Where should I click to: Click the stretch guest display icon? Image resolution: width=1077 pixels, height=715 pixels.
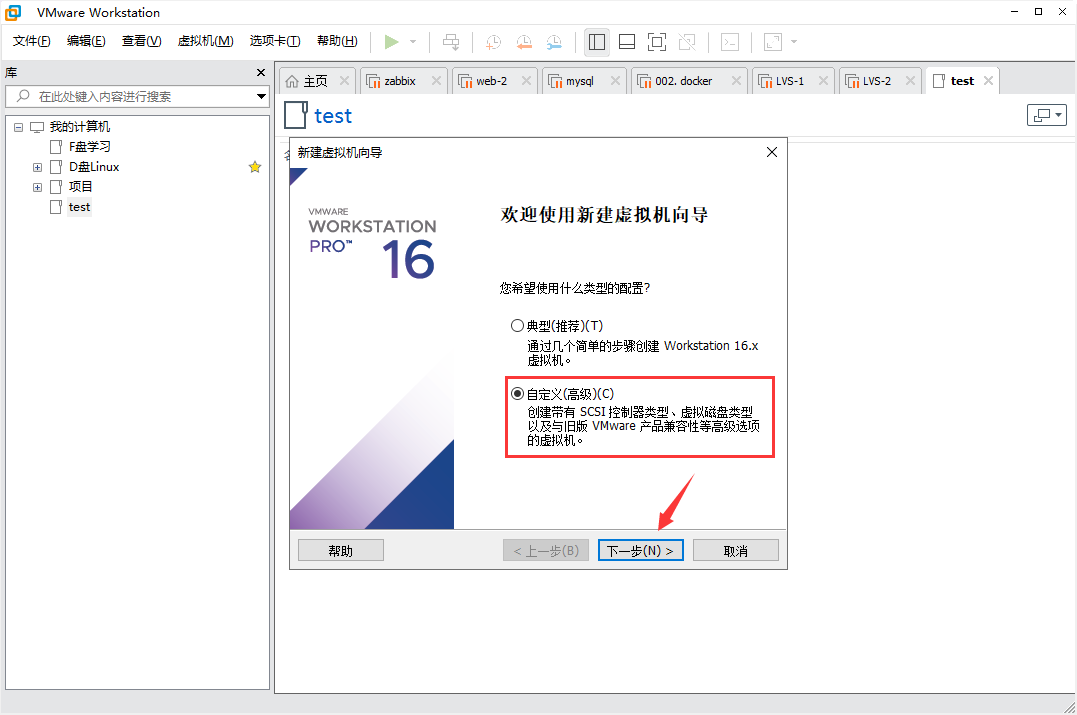(773, 42)
